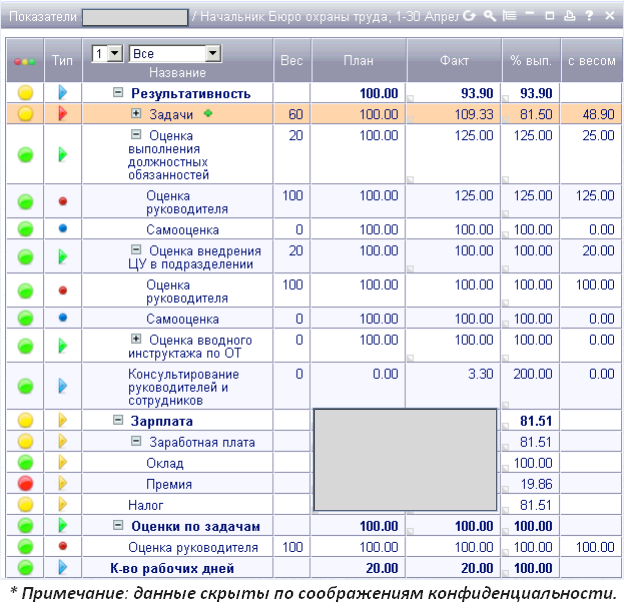Click the green arrow for Оценка выполнения должностных обязанностей

62,154
